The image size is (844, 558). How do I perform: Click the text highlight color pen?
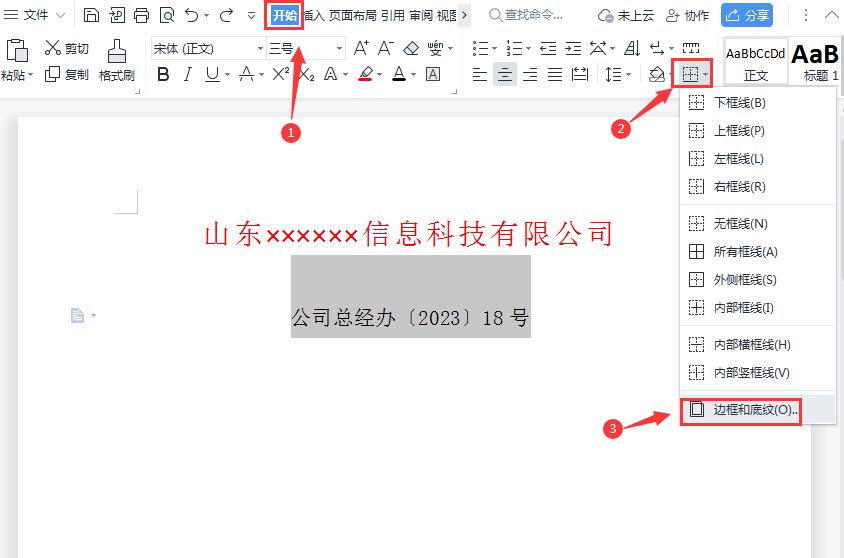pos(366,74)
